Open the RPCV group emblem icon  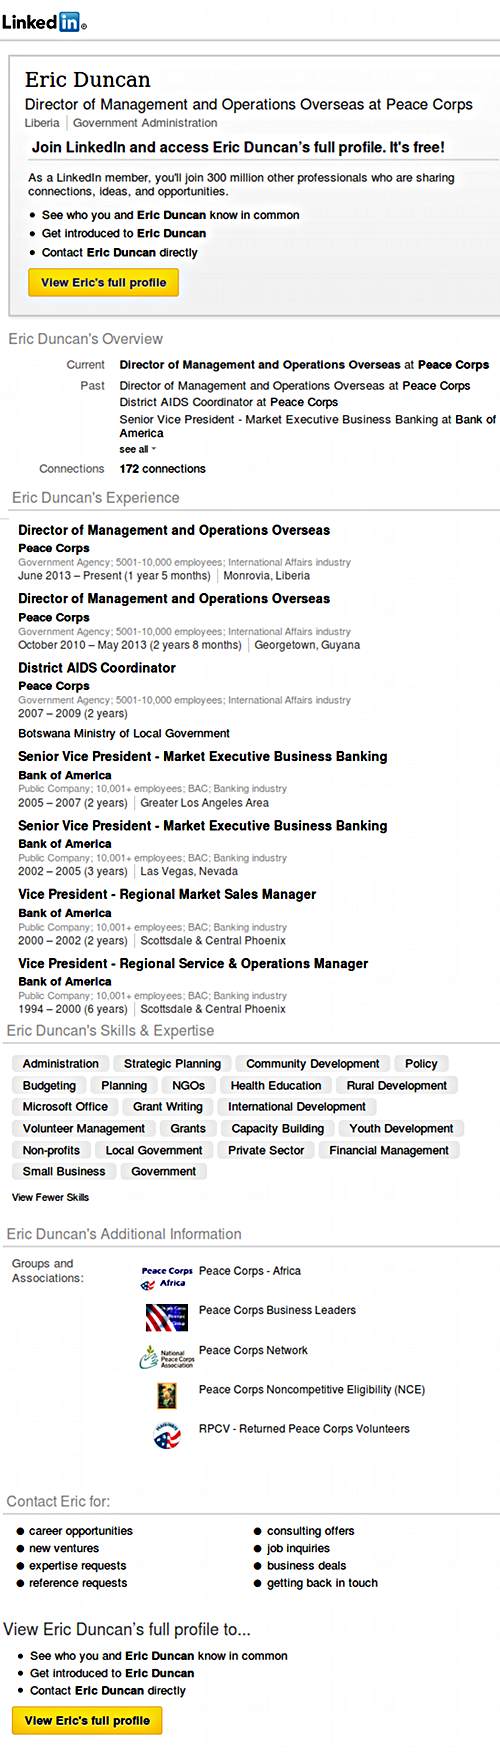pos(166,1436)
